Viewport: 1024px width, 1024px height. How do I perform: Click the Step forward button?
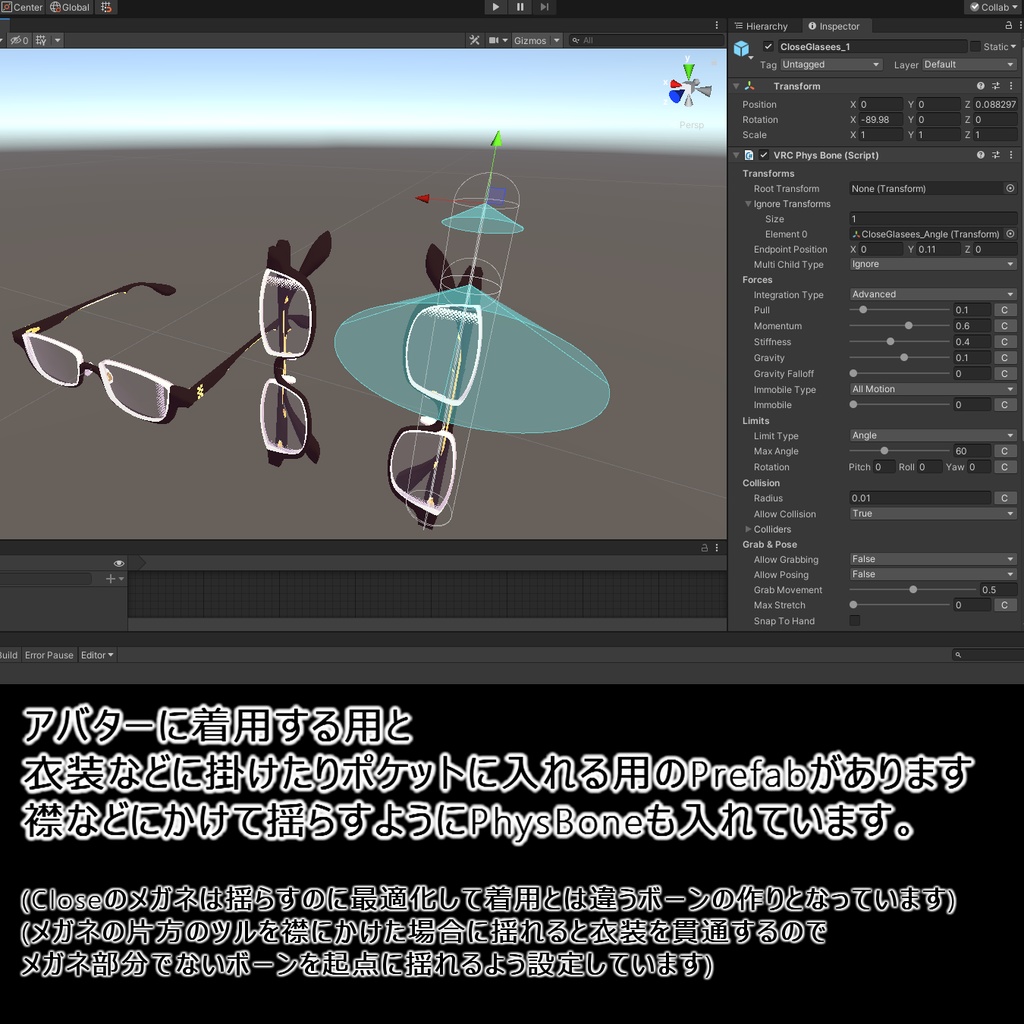tap(544, 7)
